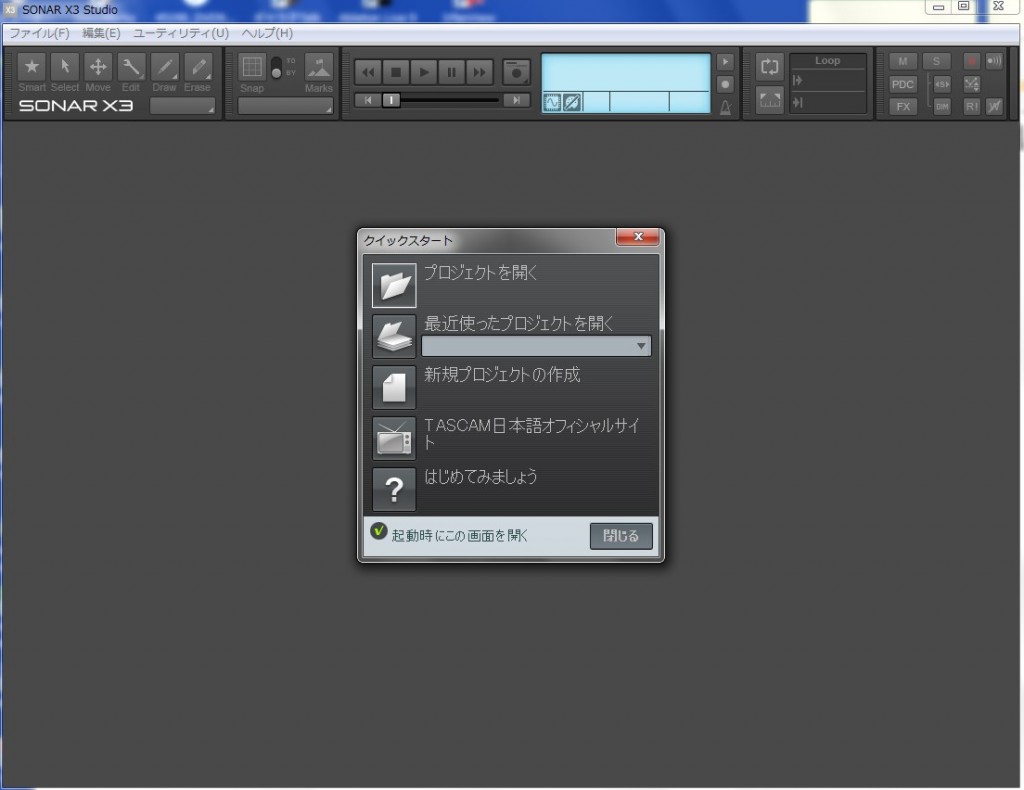Set loop points to selection button
The height and width of the screenshot is (790, 1024).
point(769,100)
